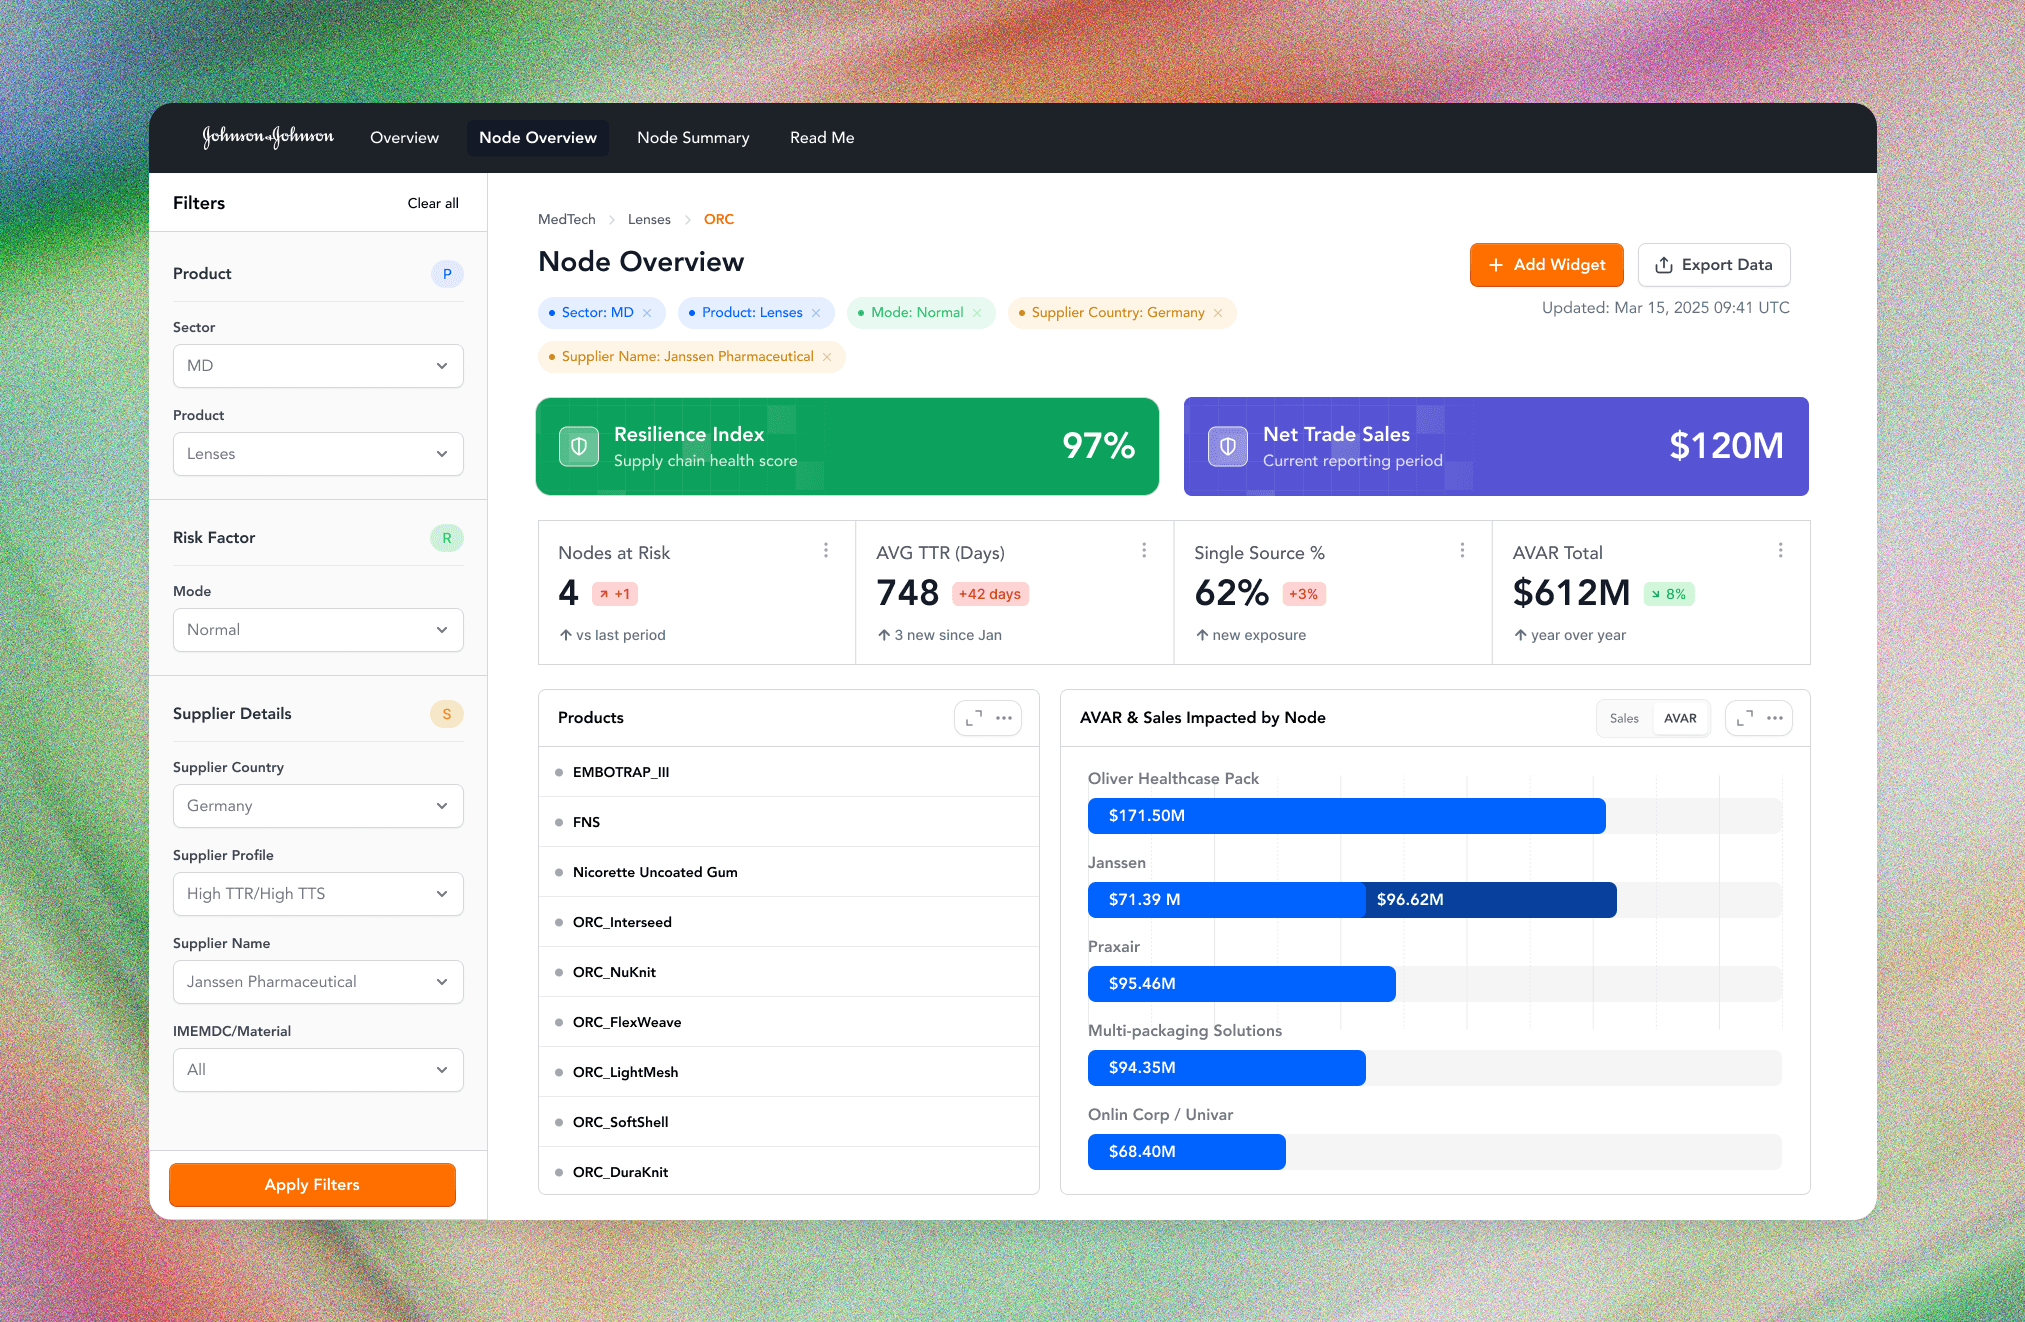The image size is (2025, 1322).
Task: Open AVAR Total card kebab menu
Action: [1780, 550]
